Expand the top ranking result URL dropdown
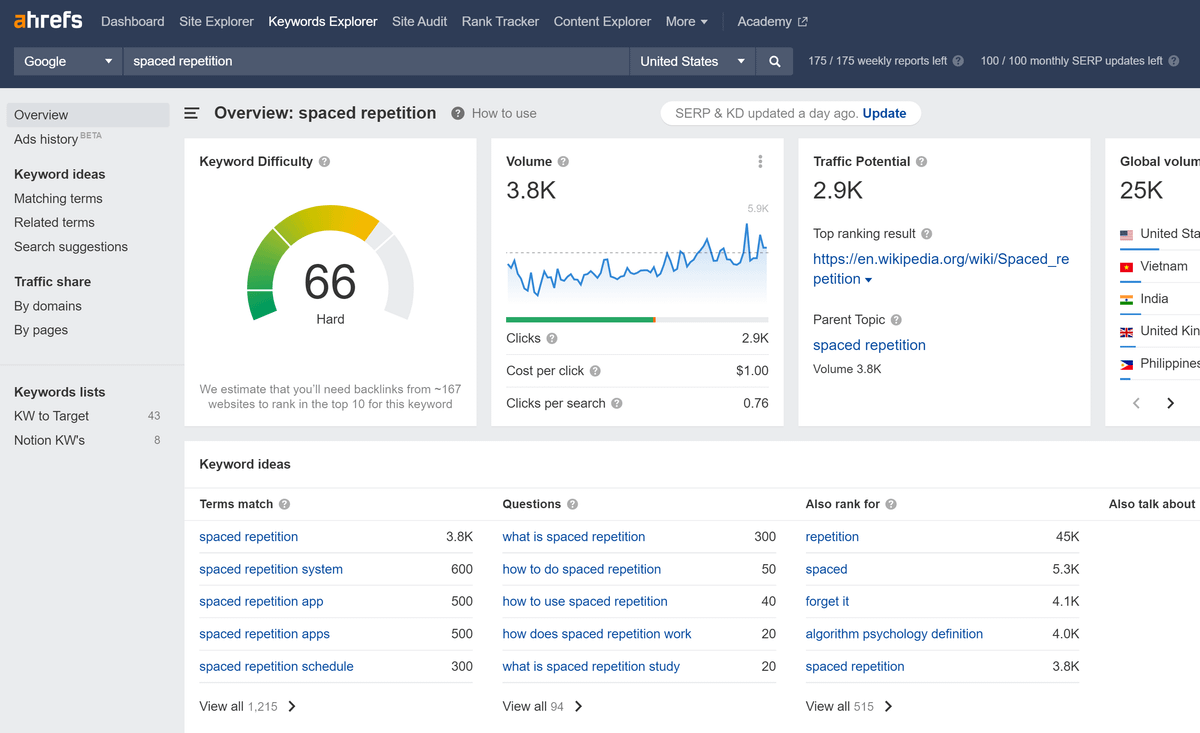 (868, 280)
